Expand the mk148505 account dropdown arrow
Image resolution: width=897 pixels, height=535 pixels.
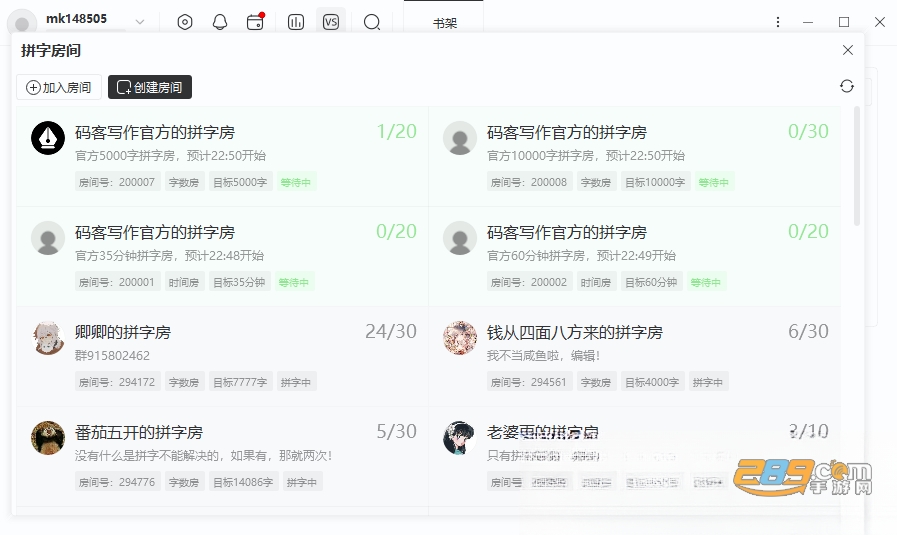point(140,22)
